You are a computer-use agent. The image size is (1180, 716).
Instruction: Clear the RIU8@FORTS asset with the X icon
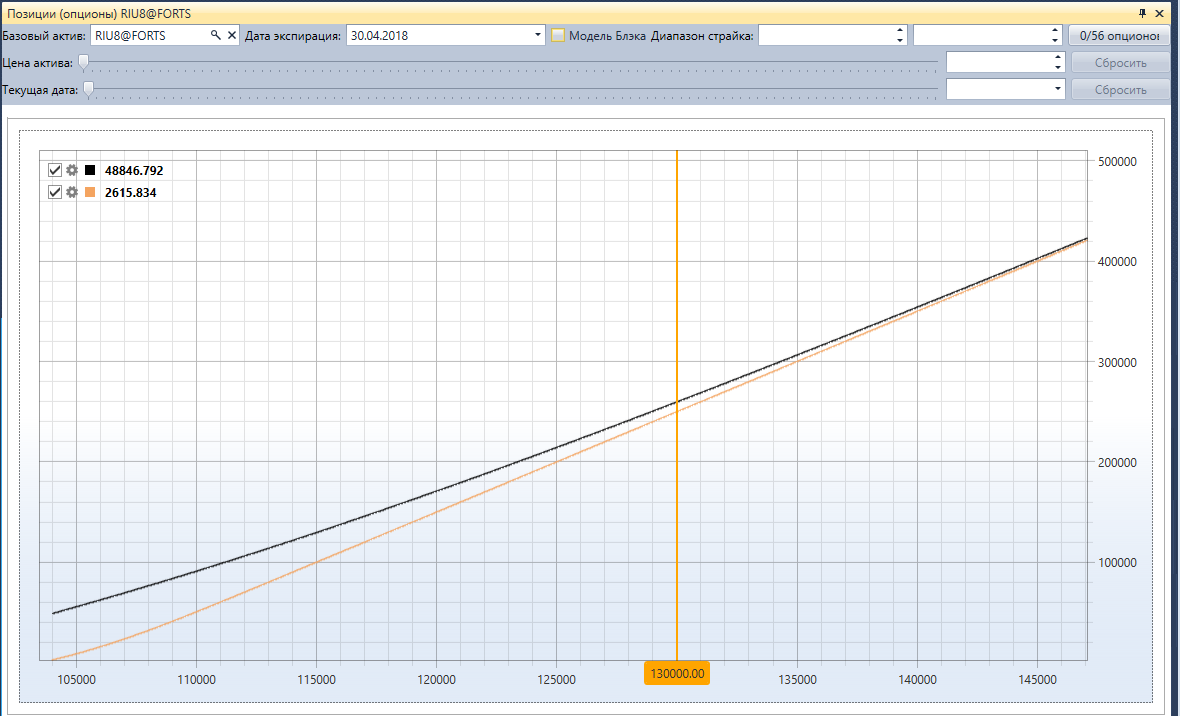232,35
